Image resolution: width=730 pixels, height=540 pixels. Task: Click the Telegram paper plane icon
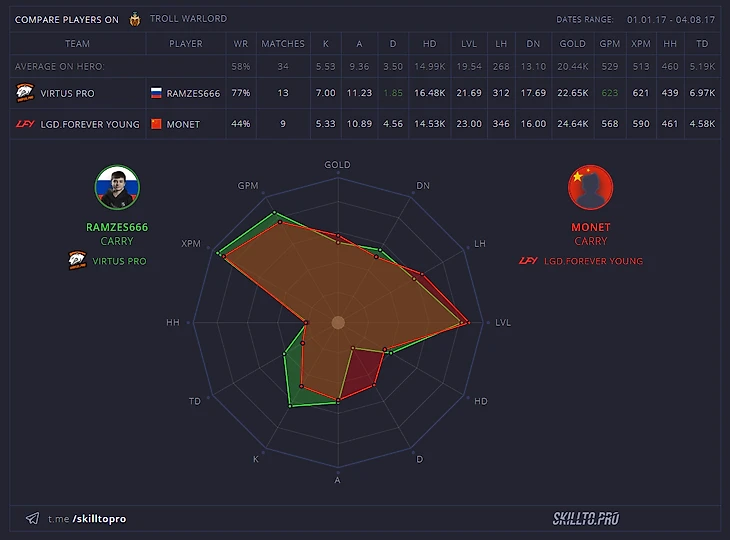click(33, 519)
